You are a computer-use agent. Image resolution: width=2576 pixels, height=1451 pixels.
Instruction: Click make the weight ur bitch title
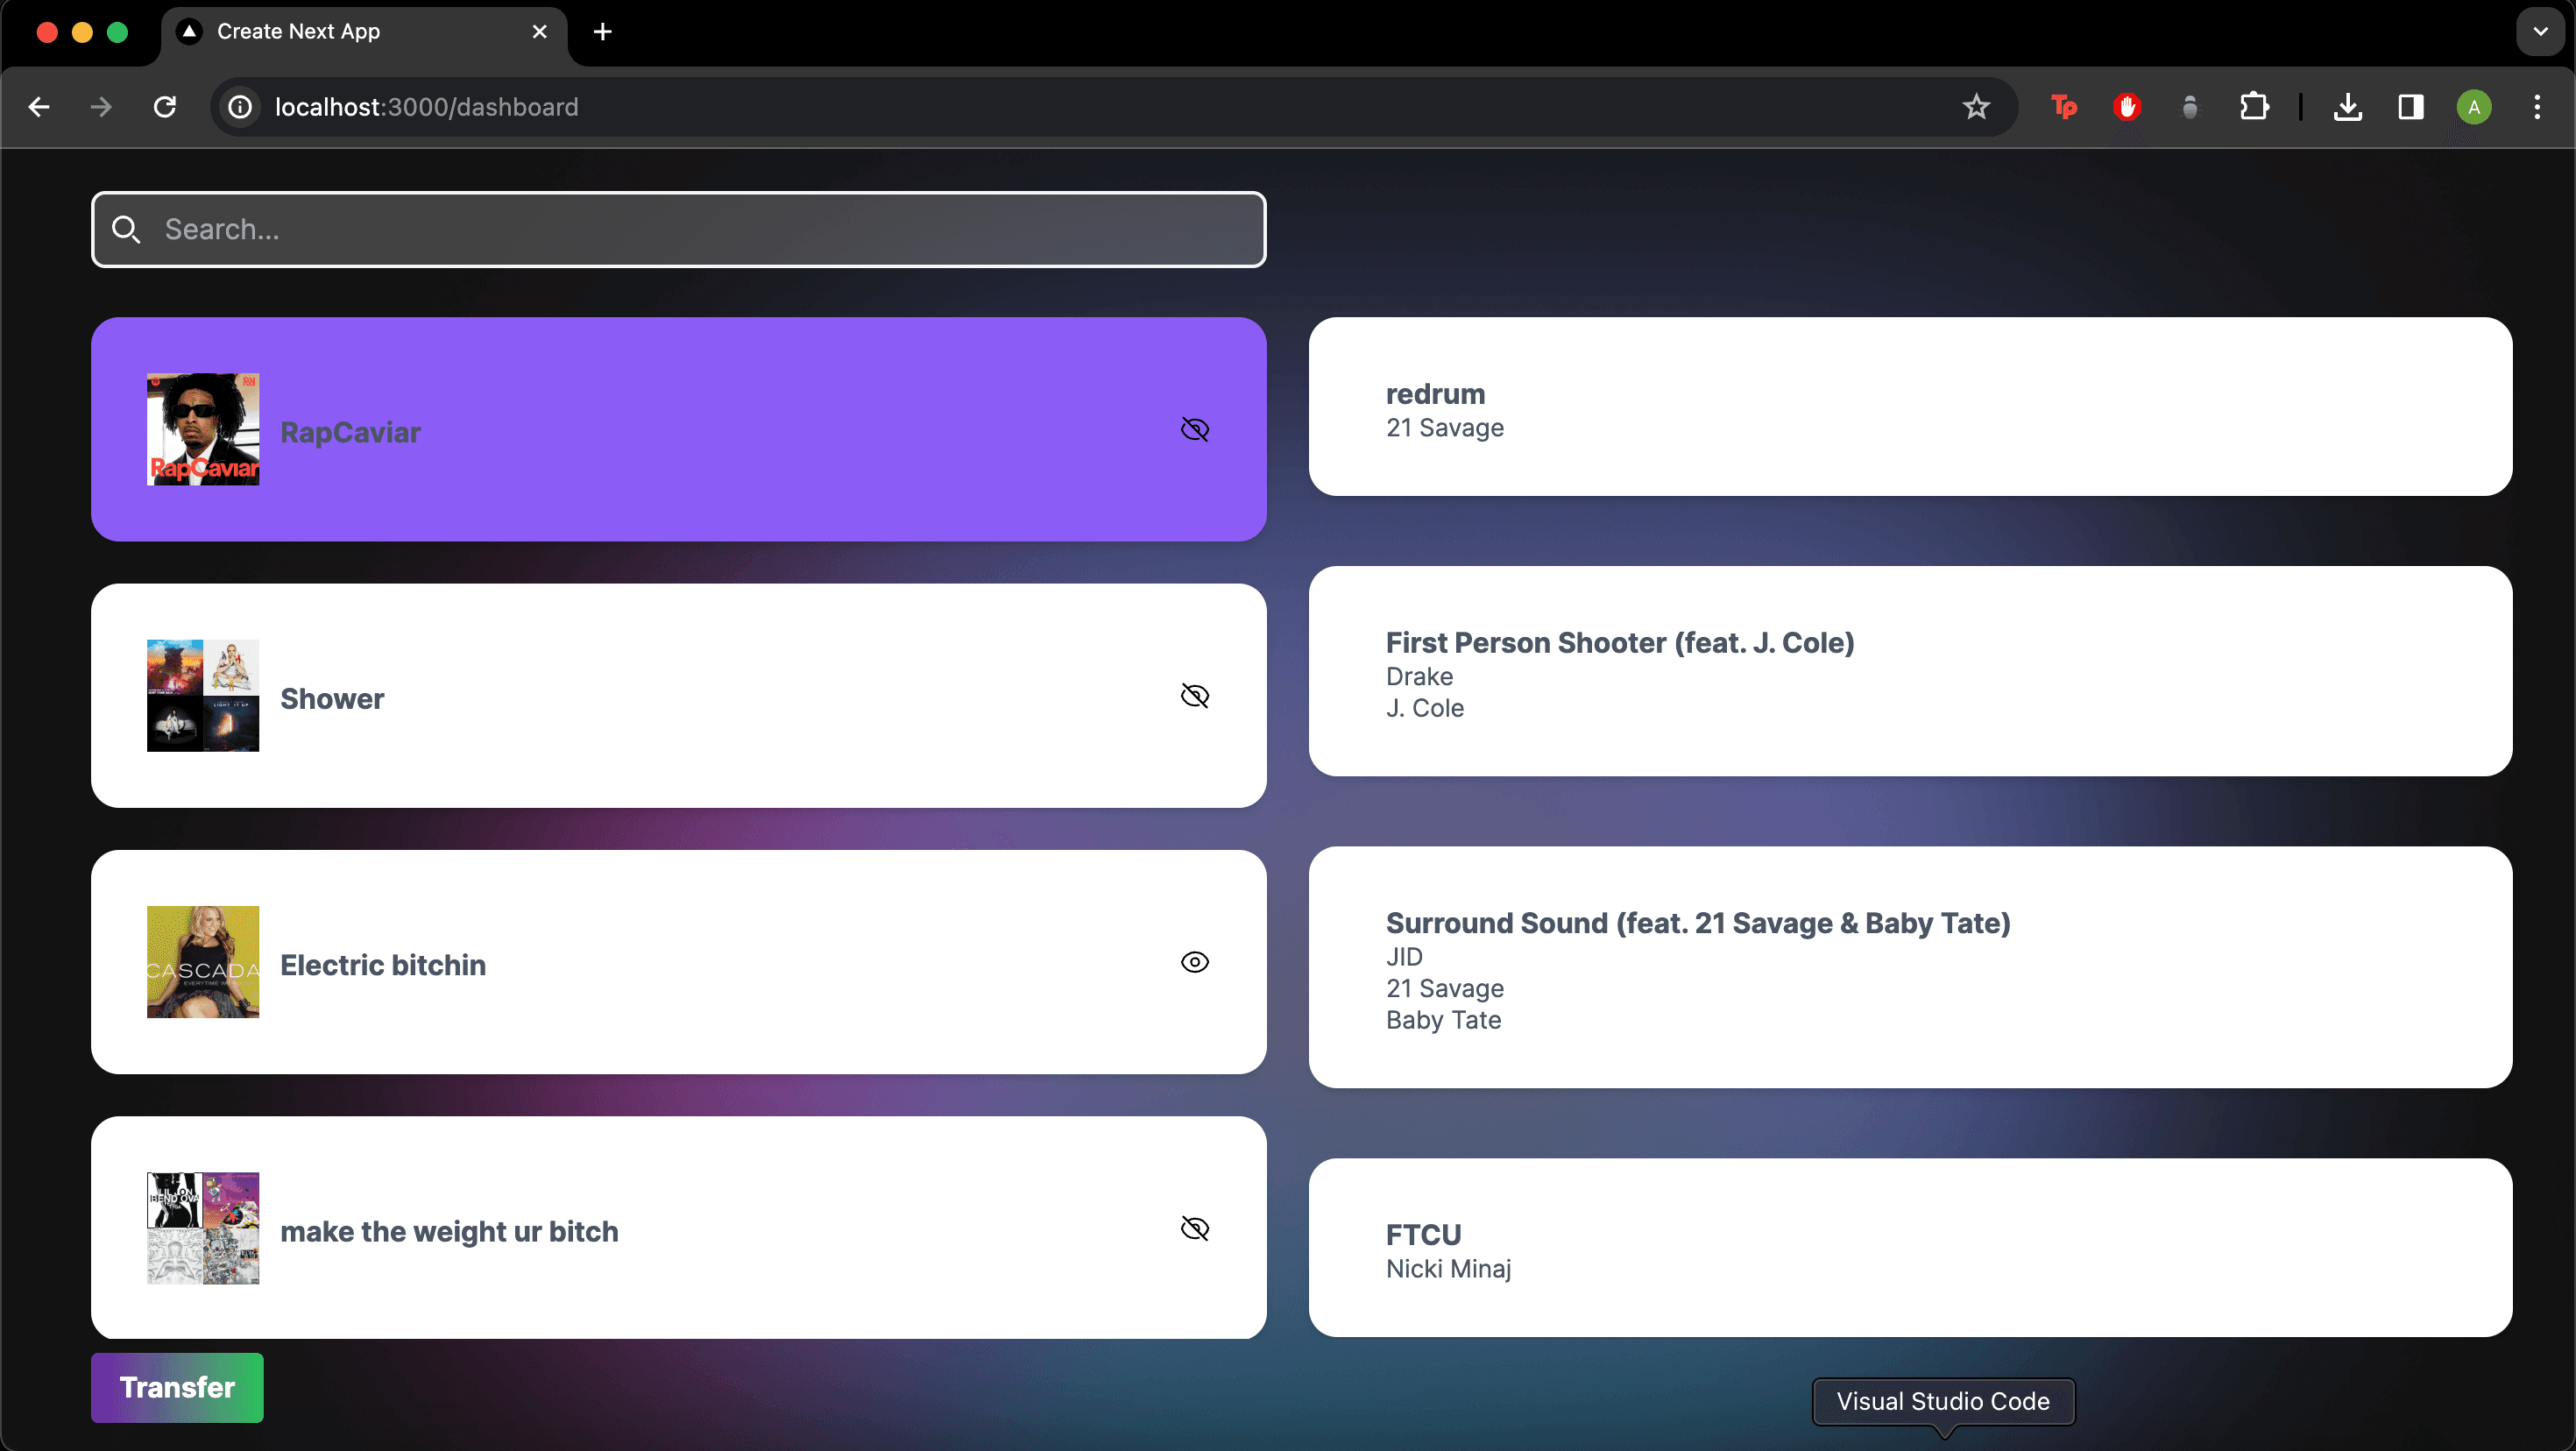point(449,1231)
